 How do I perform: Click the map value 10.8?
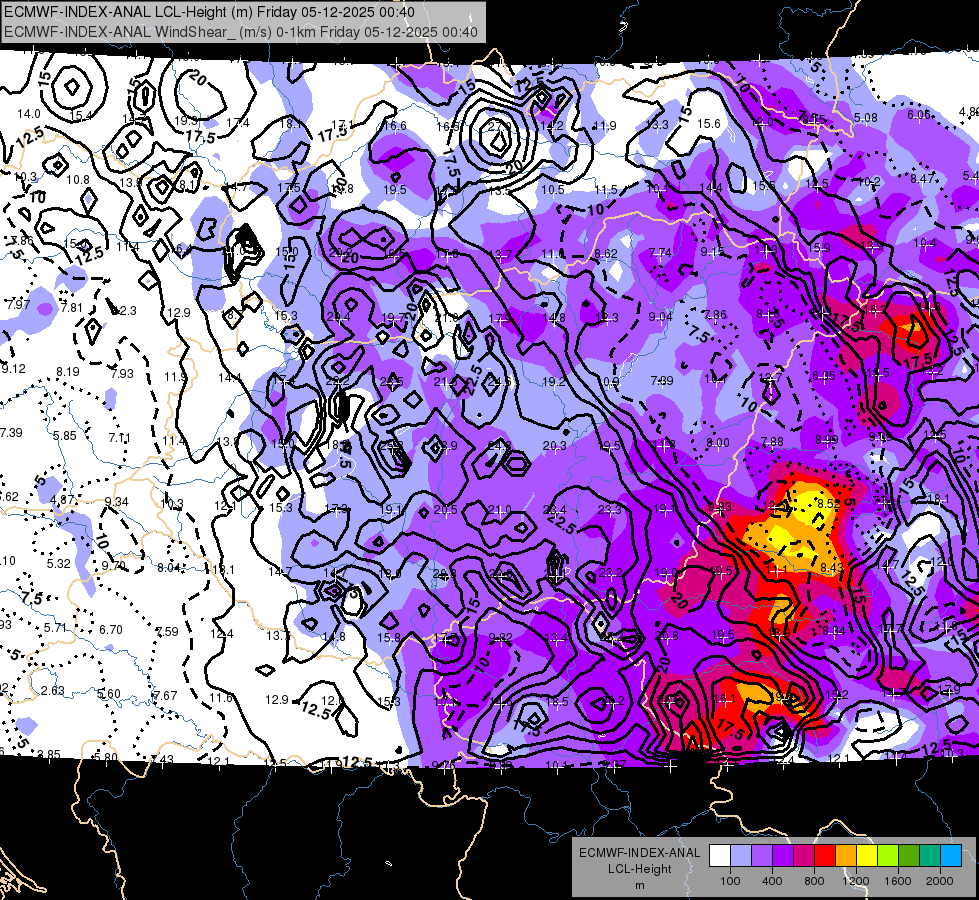pyautogui.click(x=78, y=180)
